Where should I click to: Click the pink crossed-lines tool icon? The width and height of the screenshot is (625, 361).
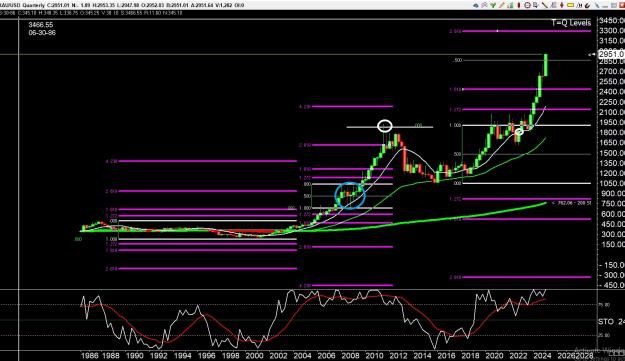484,5
